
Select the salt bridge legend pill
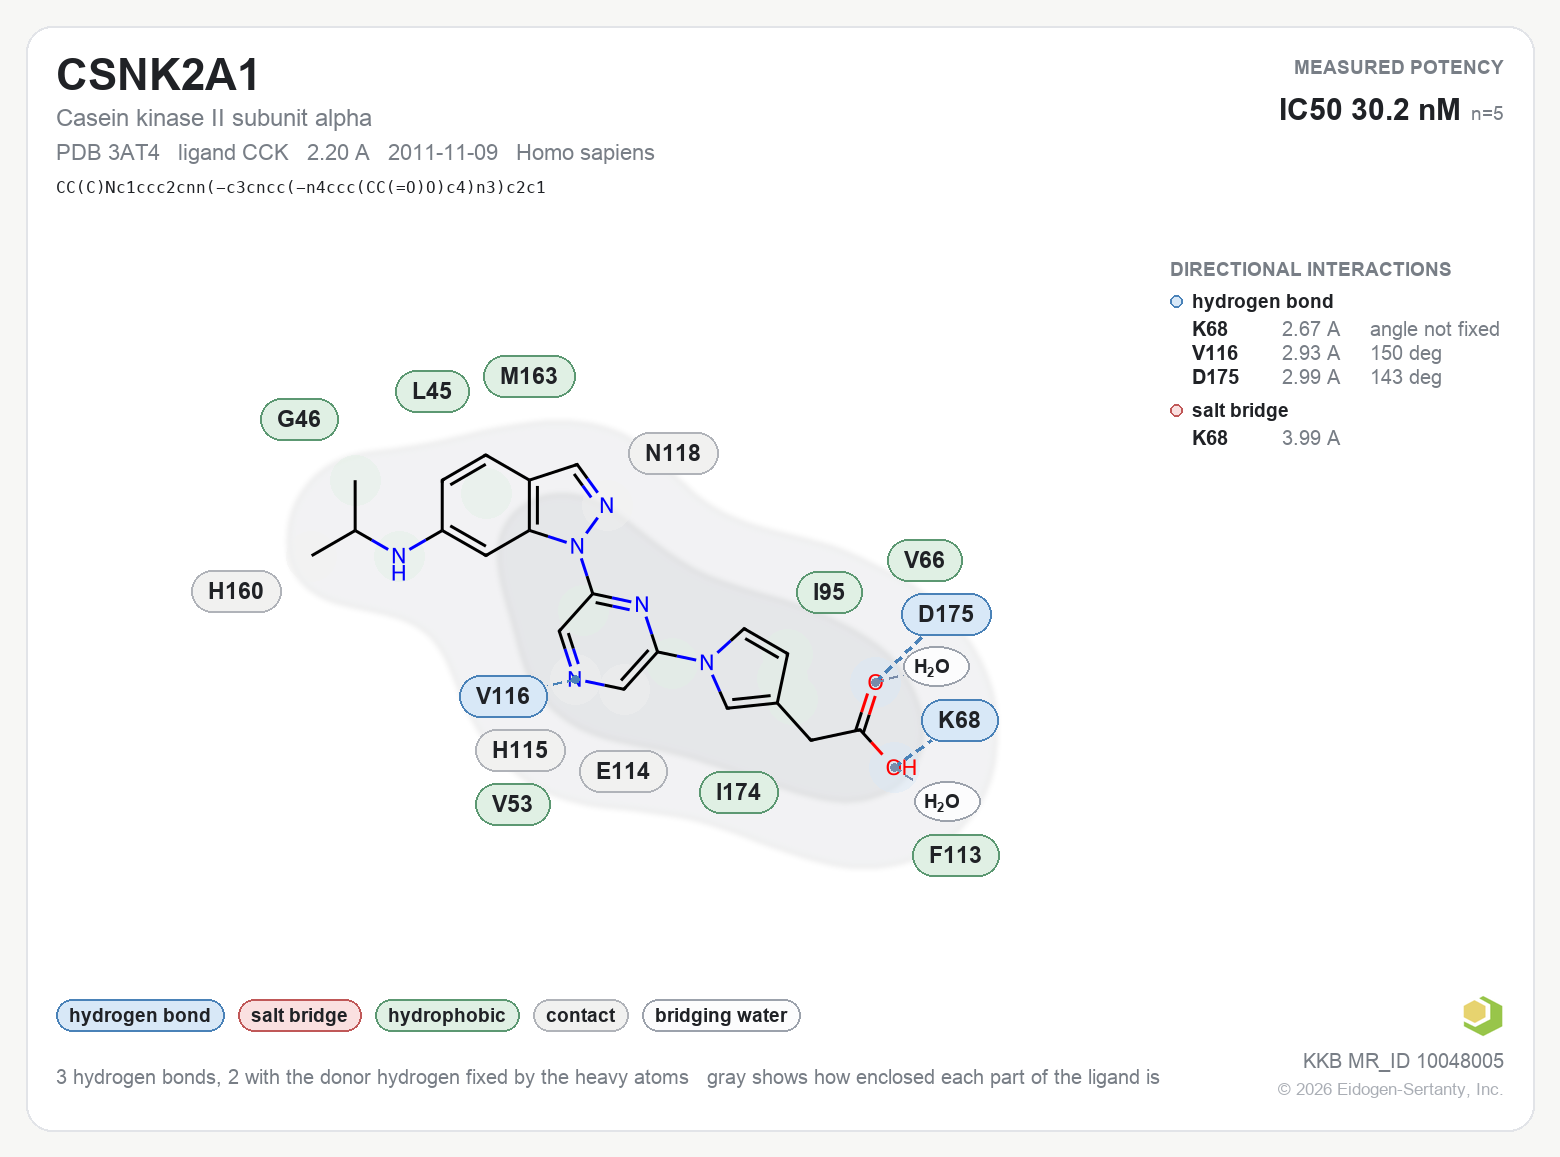[299, 1016]
